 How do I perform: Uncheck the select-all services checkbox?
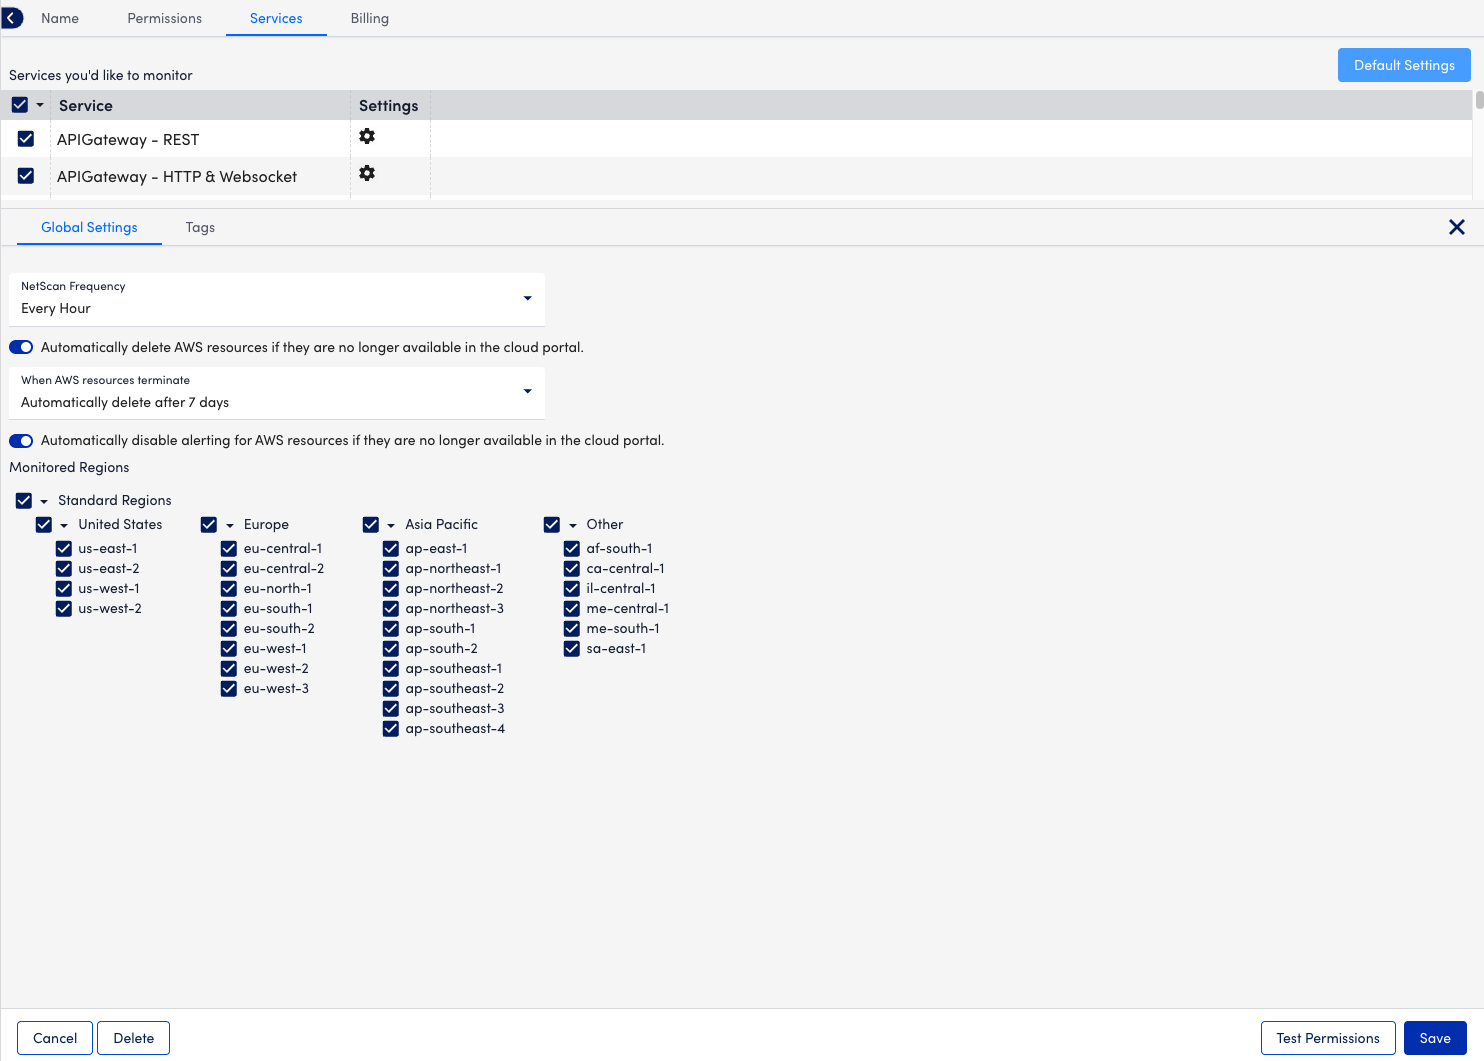pyautogui.click(x=20, y=105)
